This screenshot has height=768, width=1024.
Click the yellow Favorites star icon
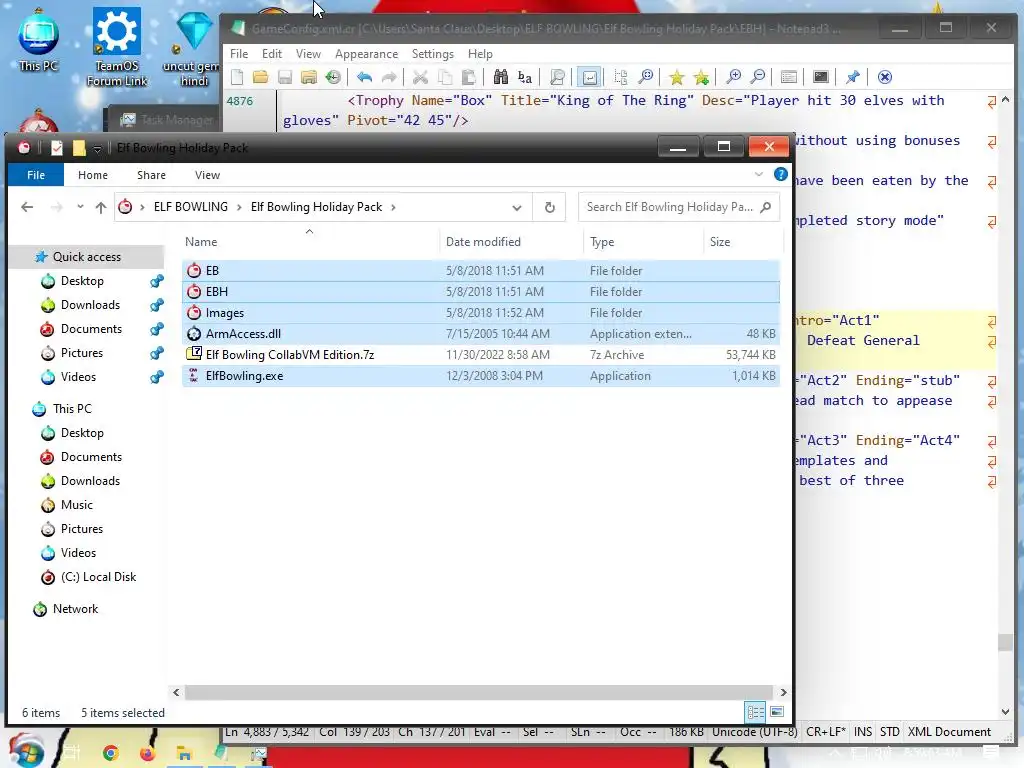coord(677,77)
